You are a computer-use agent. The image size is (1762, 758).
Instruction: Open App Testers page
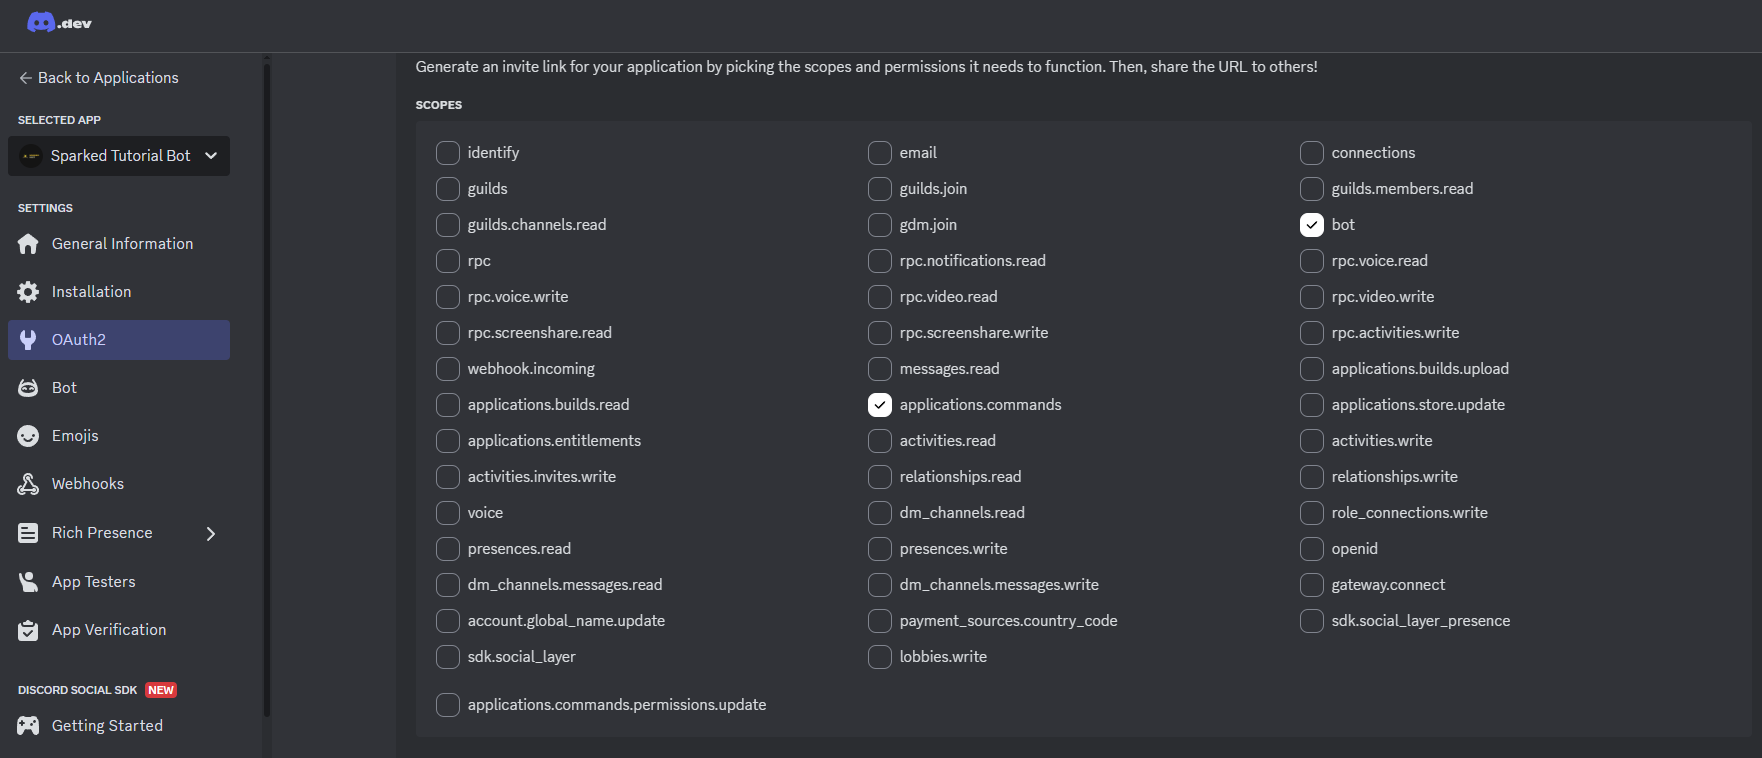click(x=119, y=582)
